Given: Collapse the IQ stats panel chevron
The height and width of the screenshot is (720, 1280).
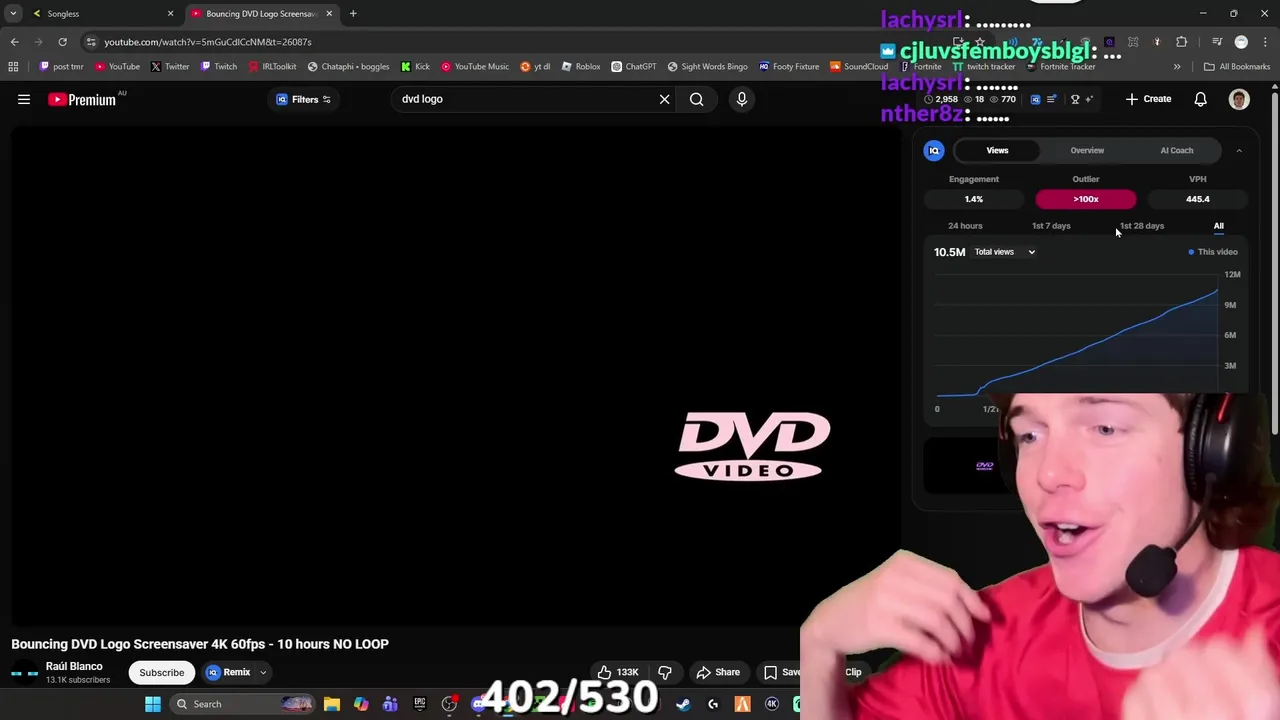Looking at the screenshot, I should [x=1239, y=150].
